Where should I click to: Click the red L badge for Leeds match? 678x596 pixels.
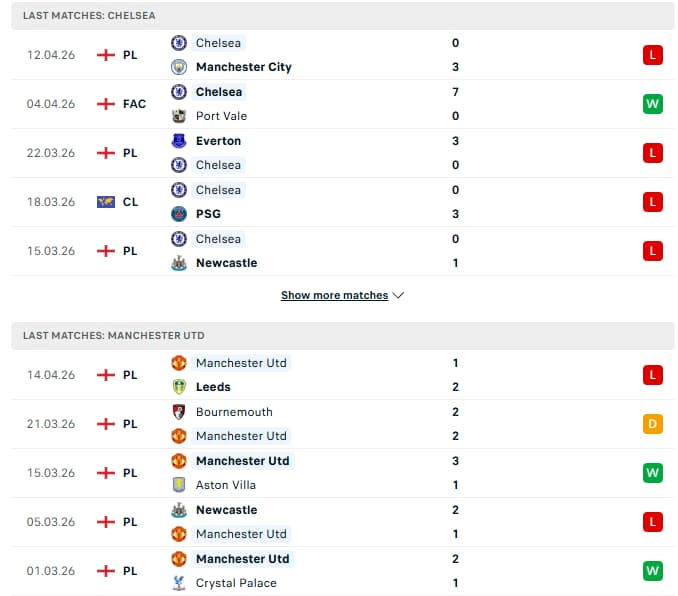pos(652,375)
